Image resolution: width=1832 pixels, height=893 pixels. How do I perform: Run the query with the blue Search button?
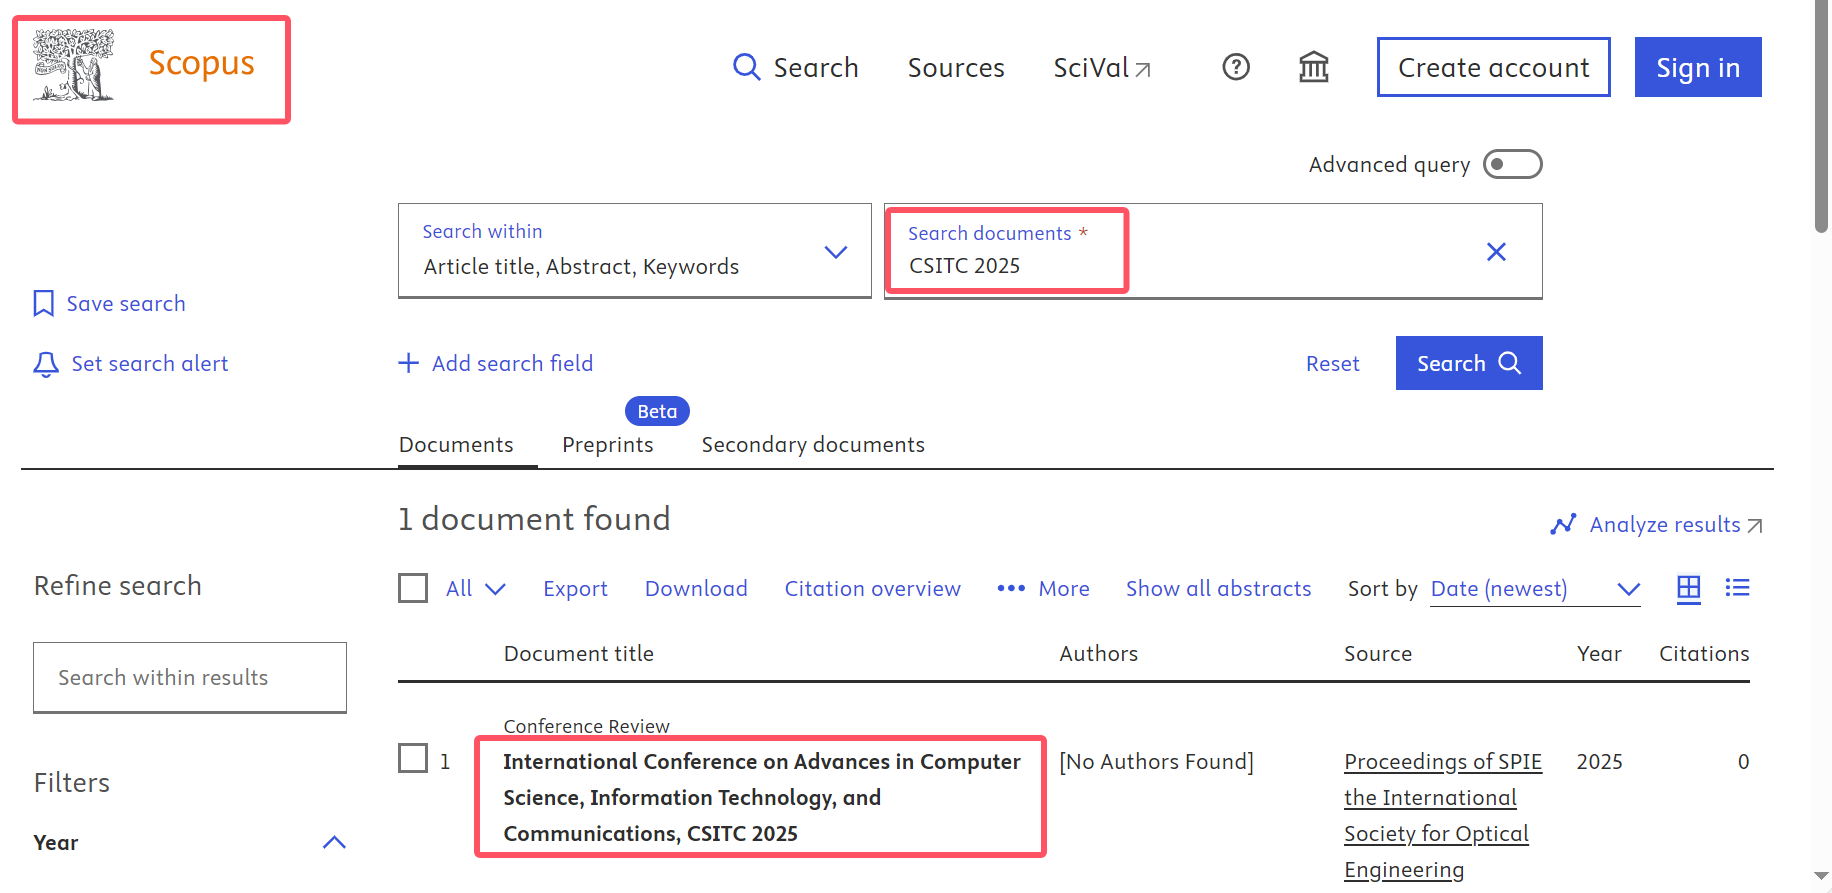[1469, 363]
